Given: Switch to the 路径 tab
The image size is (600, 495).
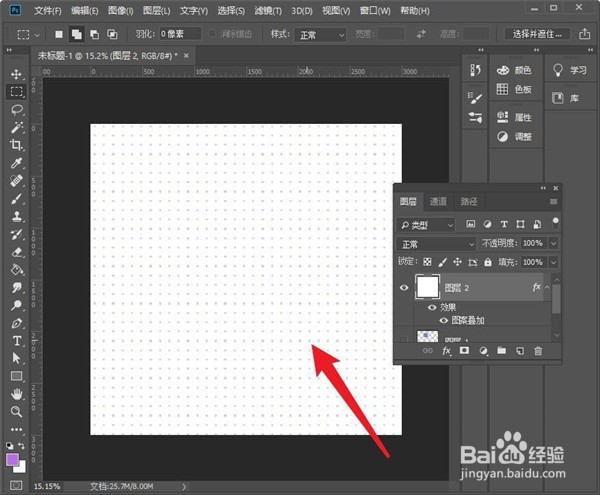Looking at the screenshot, I should (x=469, y=201).
